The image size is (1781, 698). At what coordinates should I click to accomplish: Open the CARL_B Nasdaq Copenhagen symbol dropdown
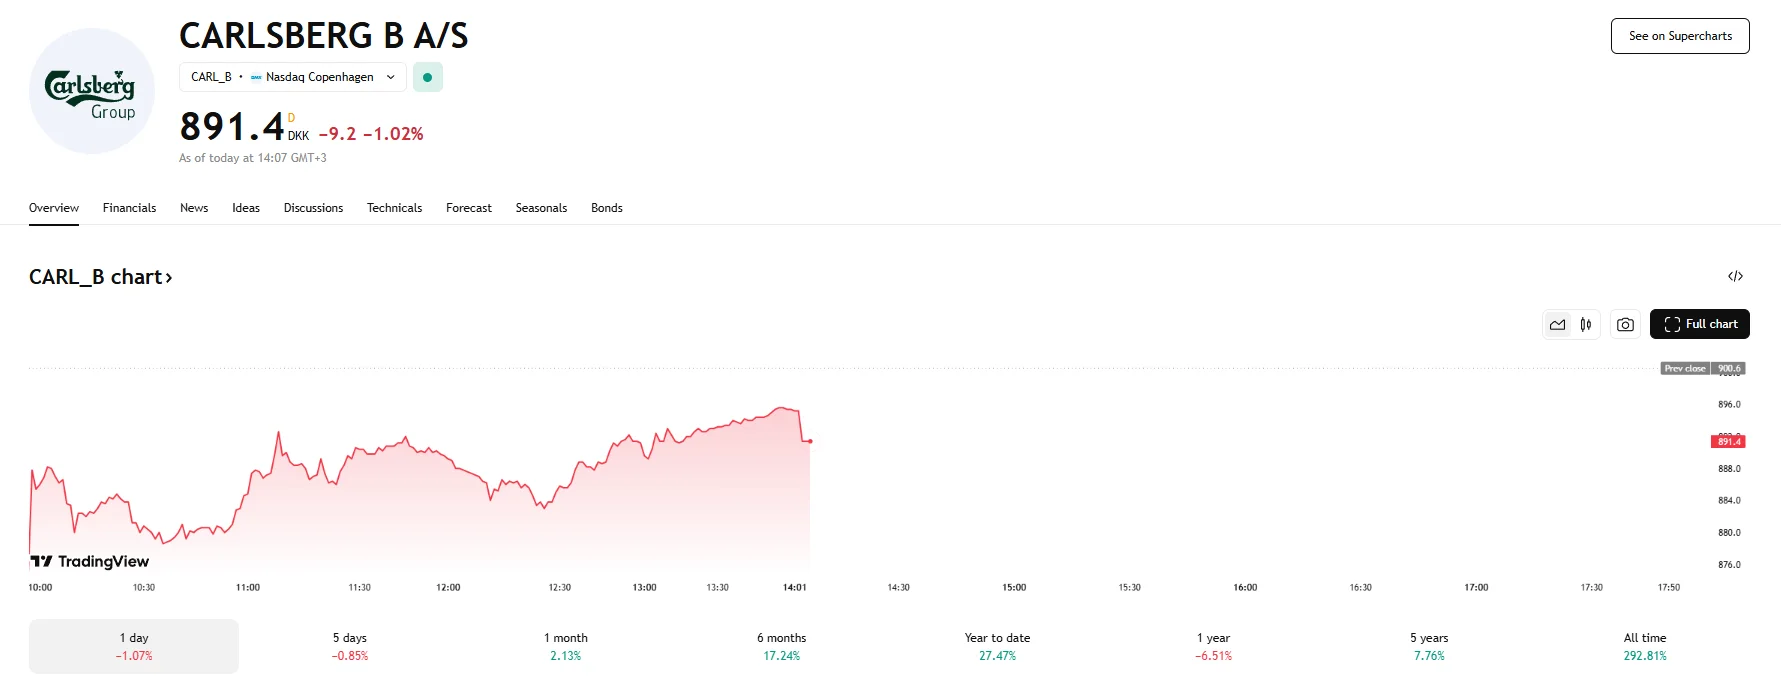293,77
